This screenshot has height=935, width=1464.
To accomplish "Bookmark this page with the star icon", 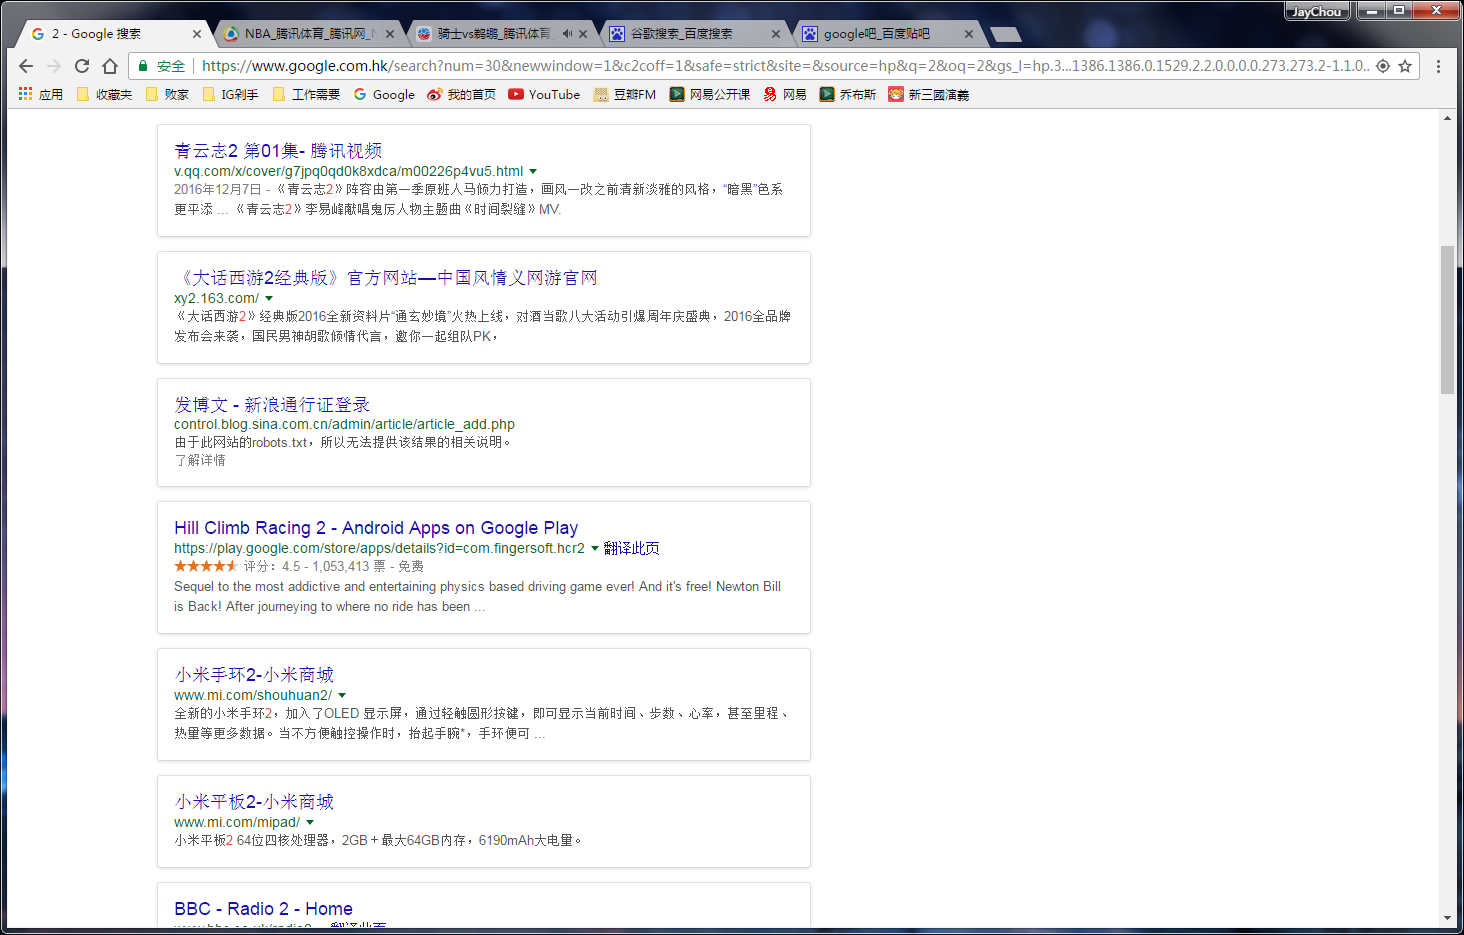I will pyautogui.click(x=1405, y=66).
